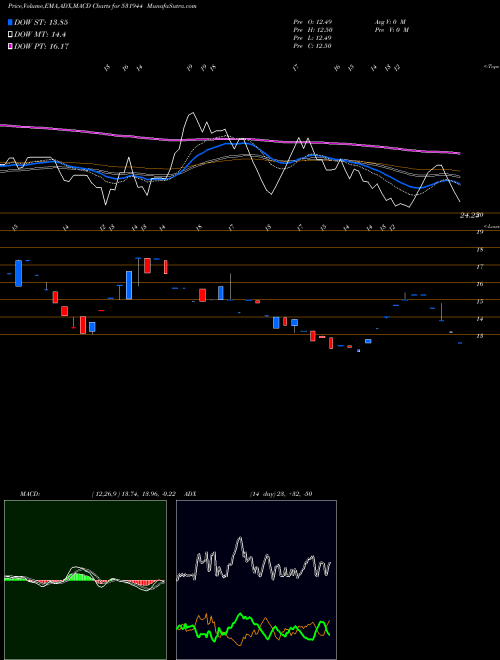The height and width of the screenshot is (660, 500).
Task: Click the 13 price axis label
Action: tap(480, 336)
